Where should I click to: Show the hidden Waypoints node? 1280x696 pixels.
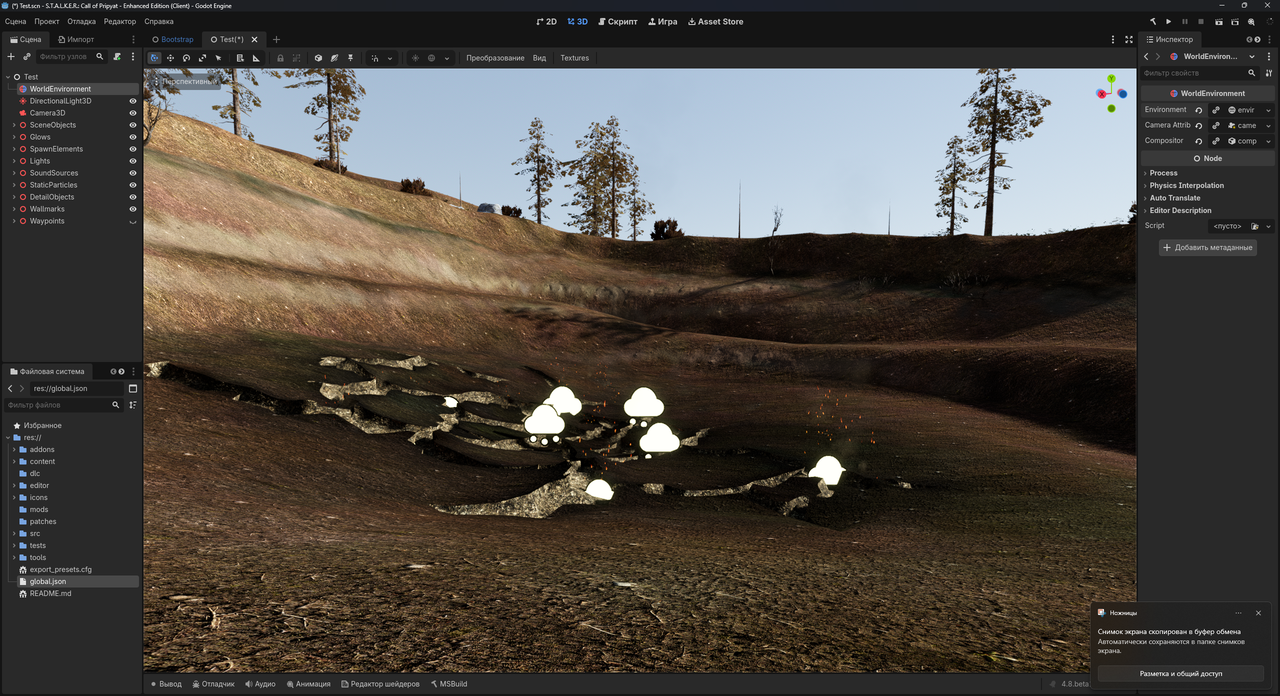pos(133,221)
